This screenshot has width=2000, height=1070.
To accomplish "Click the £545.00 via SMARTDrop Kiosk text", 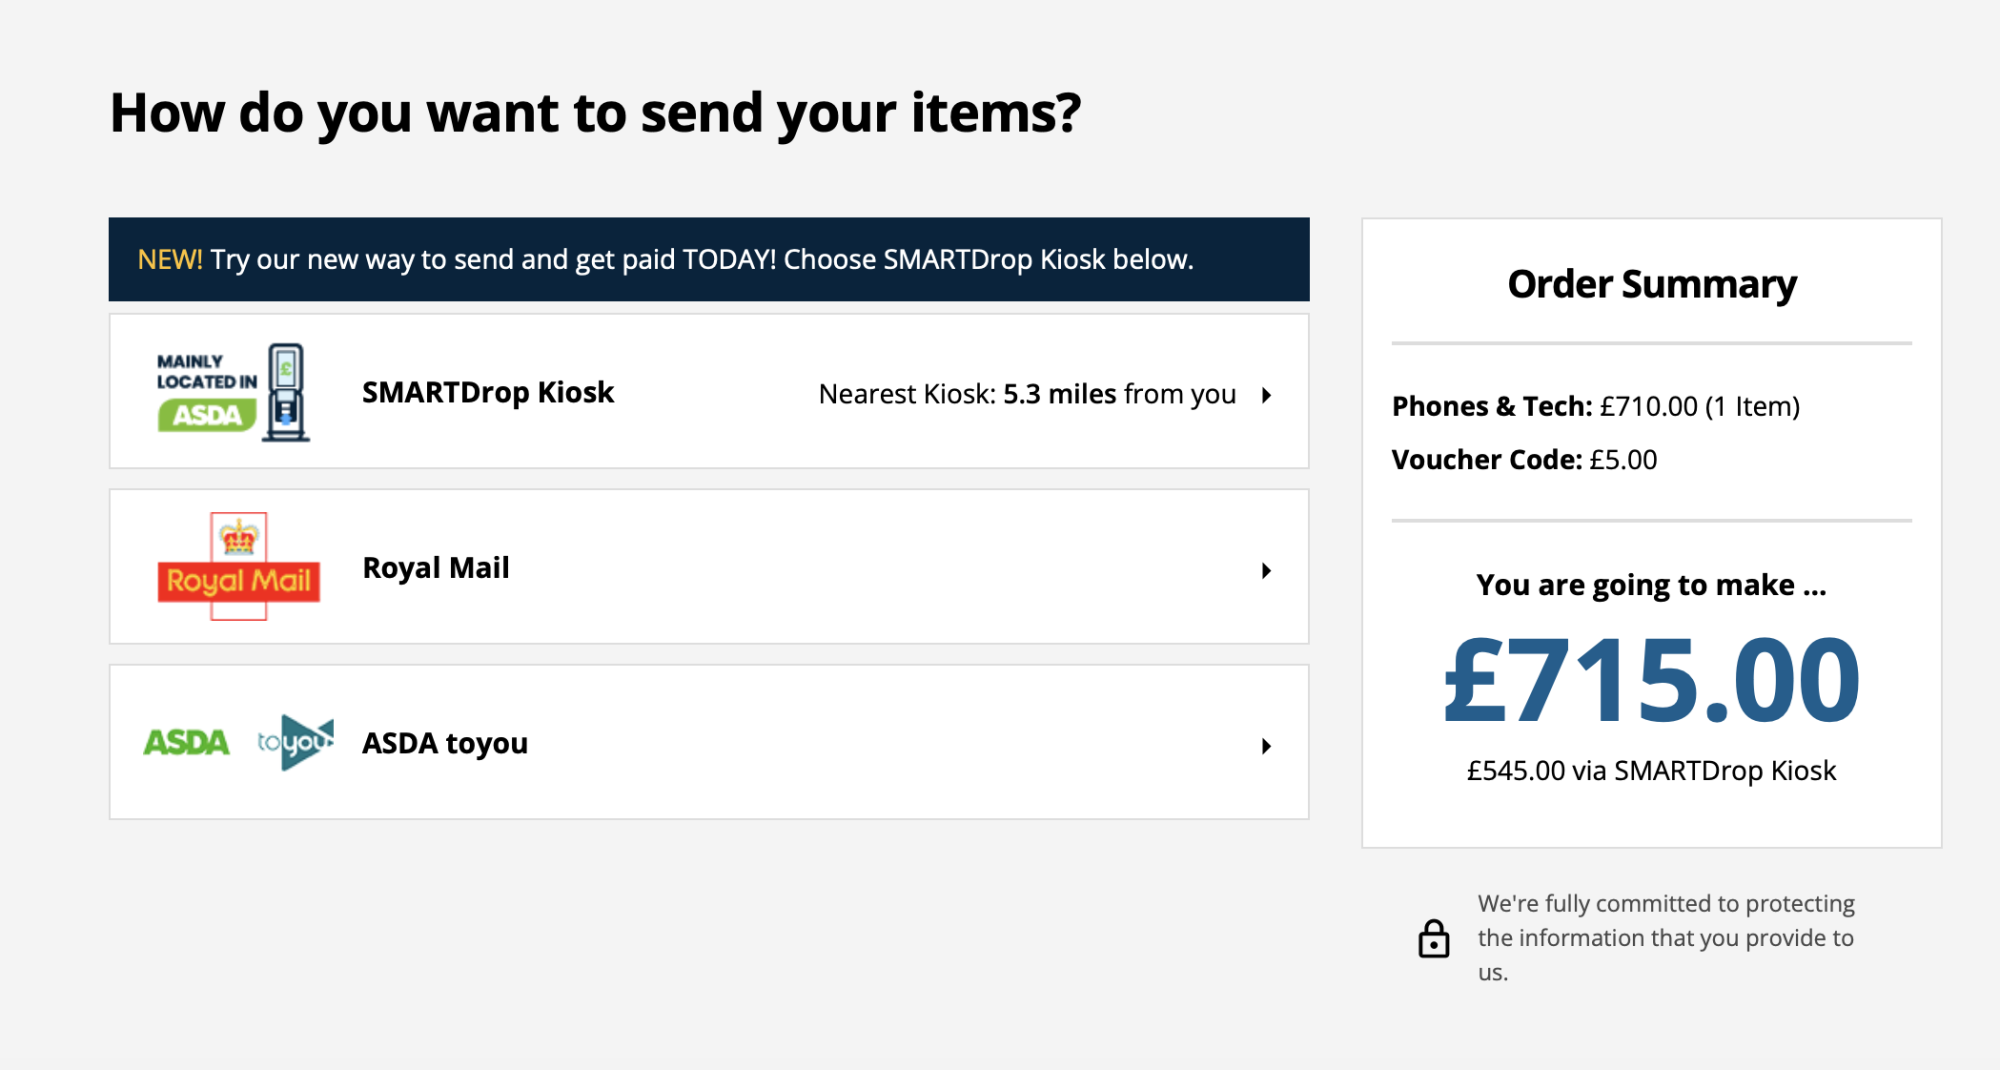I will coord(1652,771).
